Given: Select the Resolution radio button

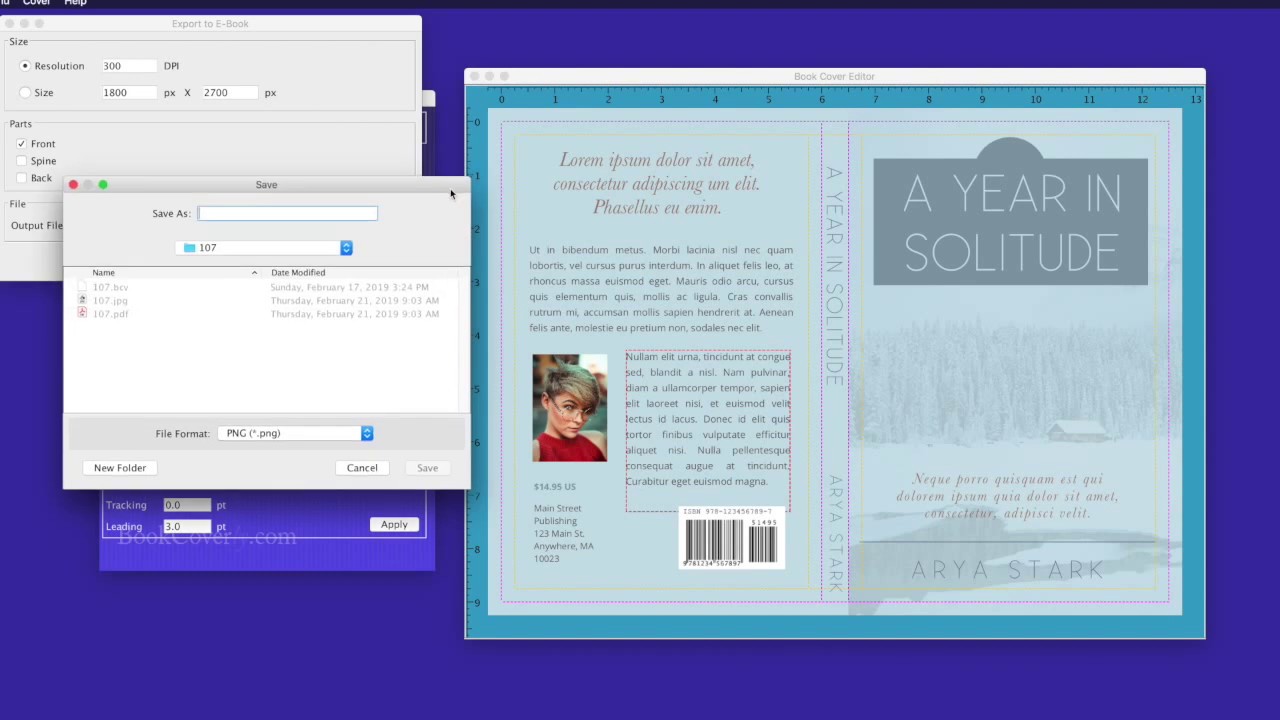Looking at the screenshot, I should click(25, 66).
